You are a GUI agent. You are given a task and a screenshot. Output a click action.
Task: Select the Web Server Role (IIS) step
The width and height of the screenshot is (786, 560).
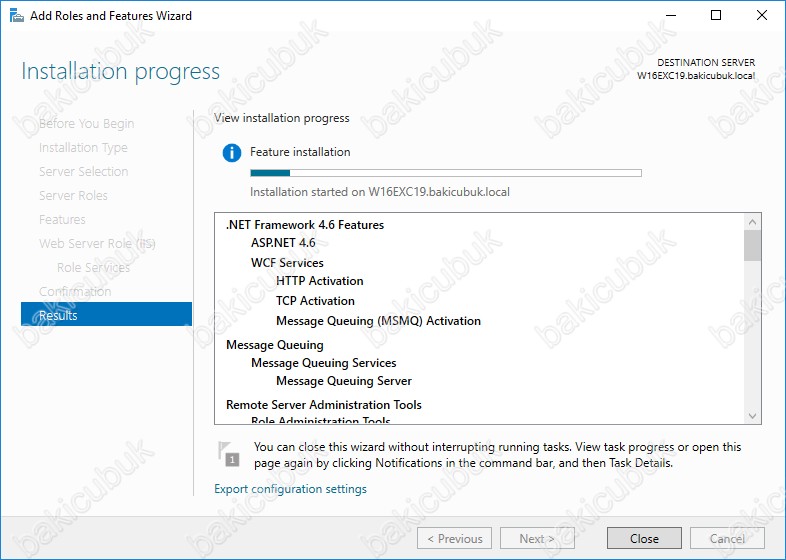pyautogui.click(x=97, y=244)
